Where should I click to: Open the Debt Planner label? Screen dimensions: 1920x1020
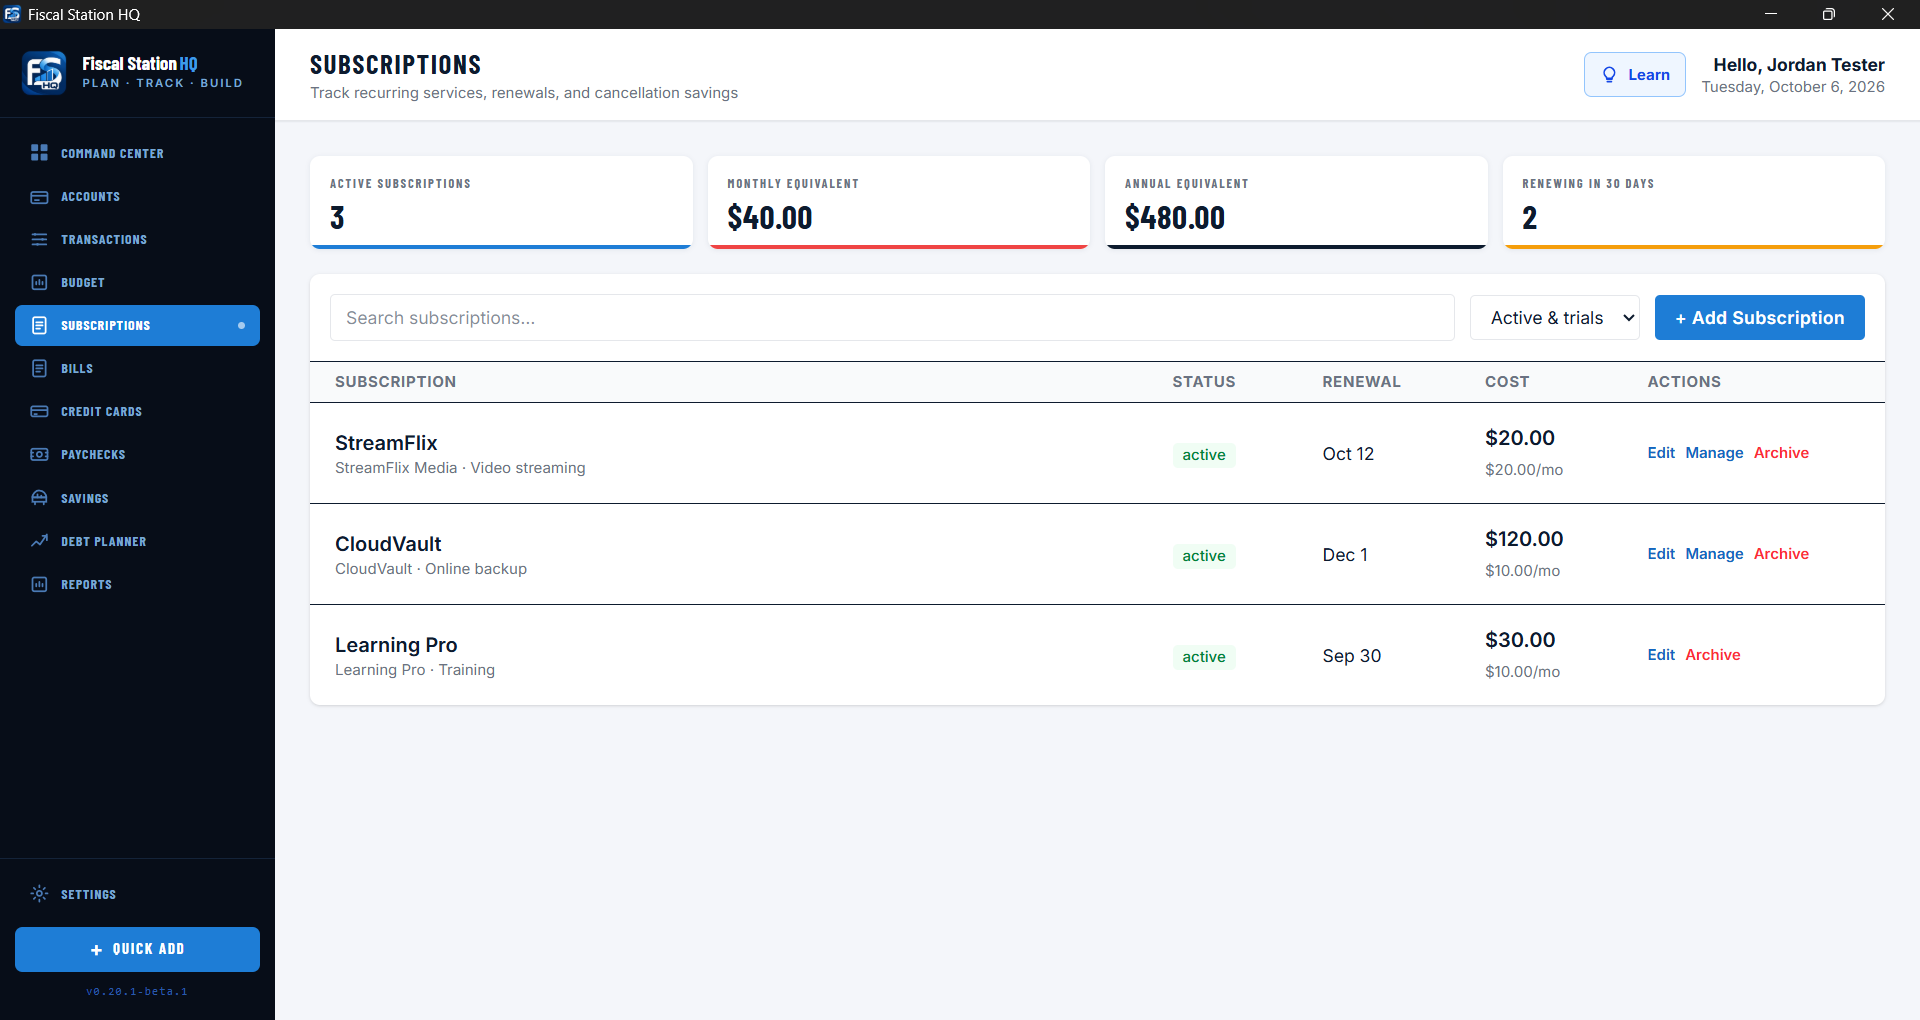[x=103, y=542]
